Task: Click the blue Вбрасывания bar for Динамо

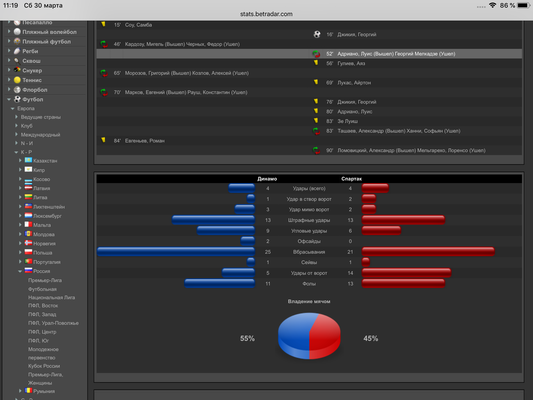Action: [176, 251]
